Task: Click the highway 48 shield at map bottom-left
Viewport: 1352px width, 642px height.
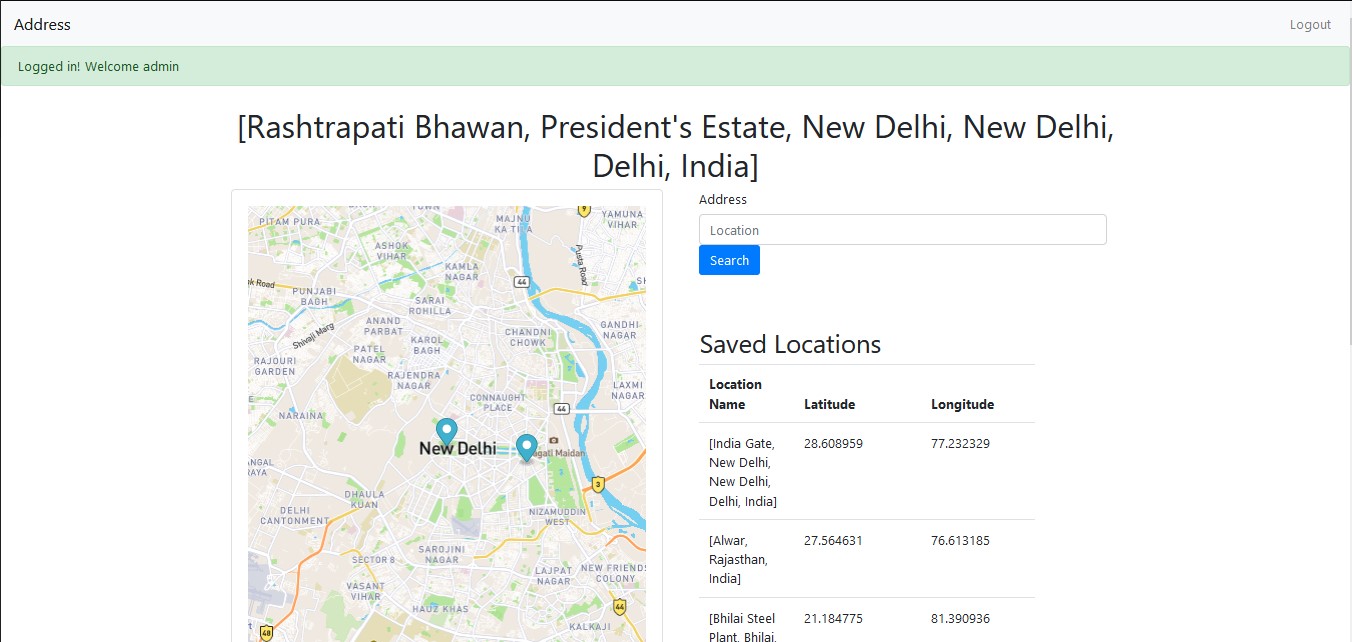Action: coord(267,633)
